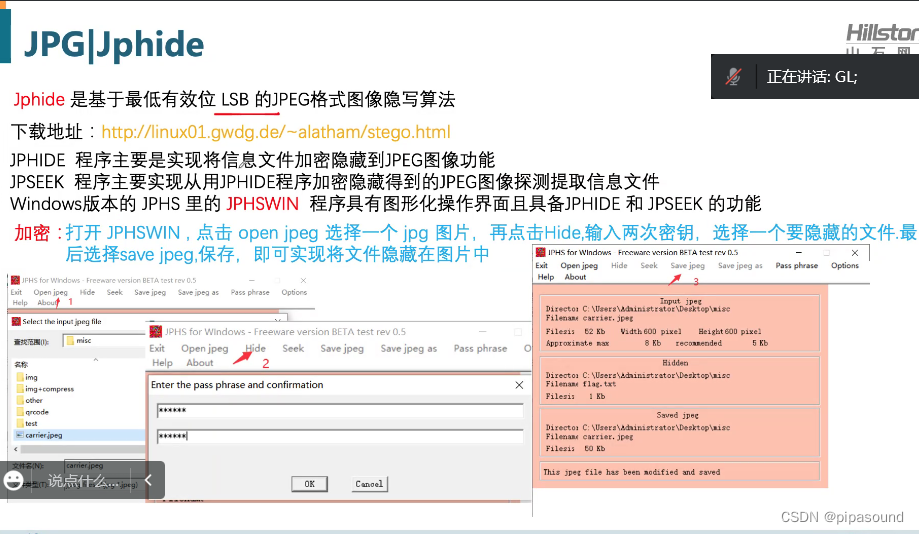Click Save jpeg as in the middle JPHS window

point(409,348)
